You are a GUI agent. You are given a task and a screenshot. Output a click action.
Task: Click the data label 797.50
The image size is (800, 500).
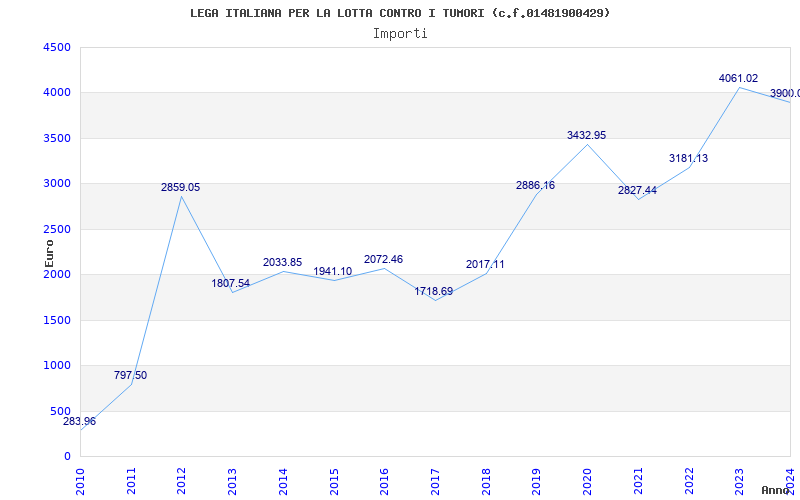tap(130, 375)
